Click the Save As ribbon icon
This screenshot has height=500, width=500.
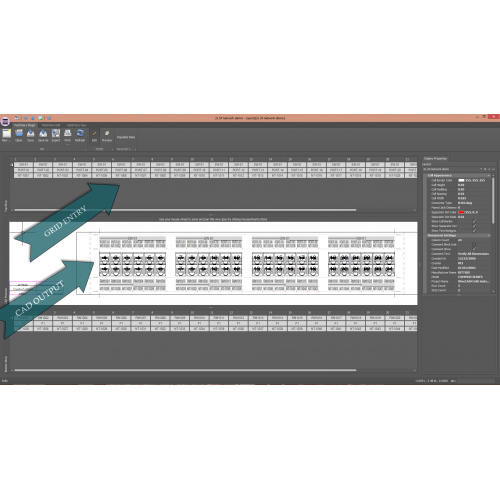(43, 134)
